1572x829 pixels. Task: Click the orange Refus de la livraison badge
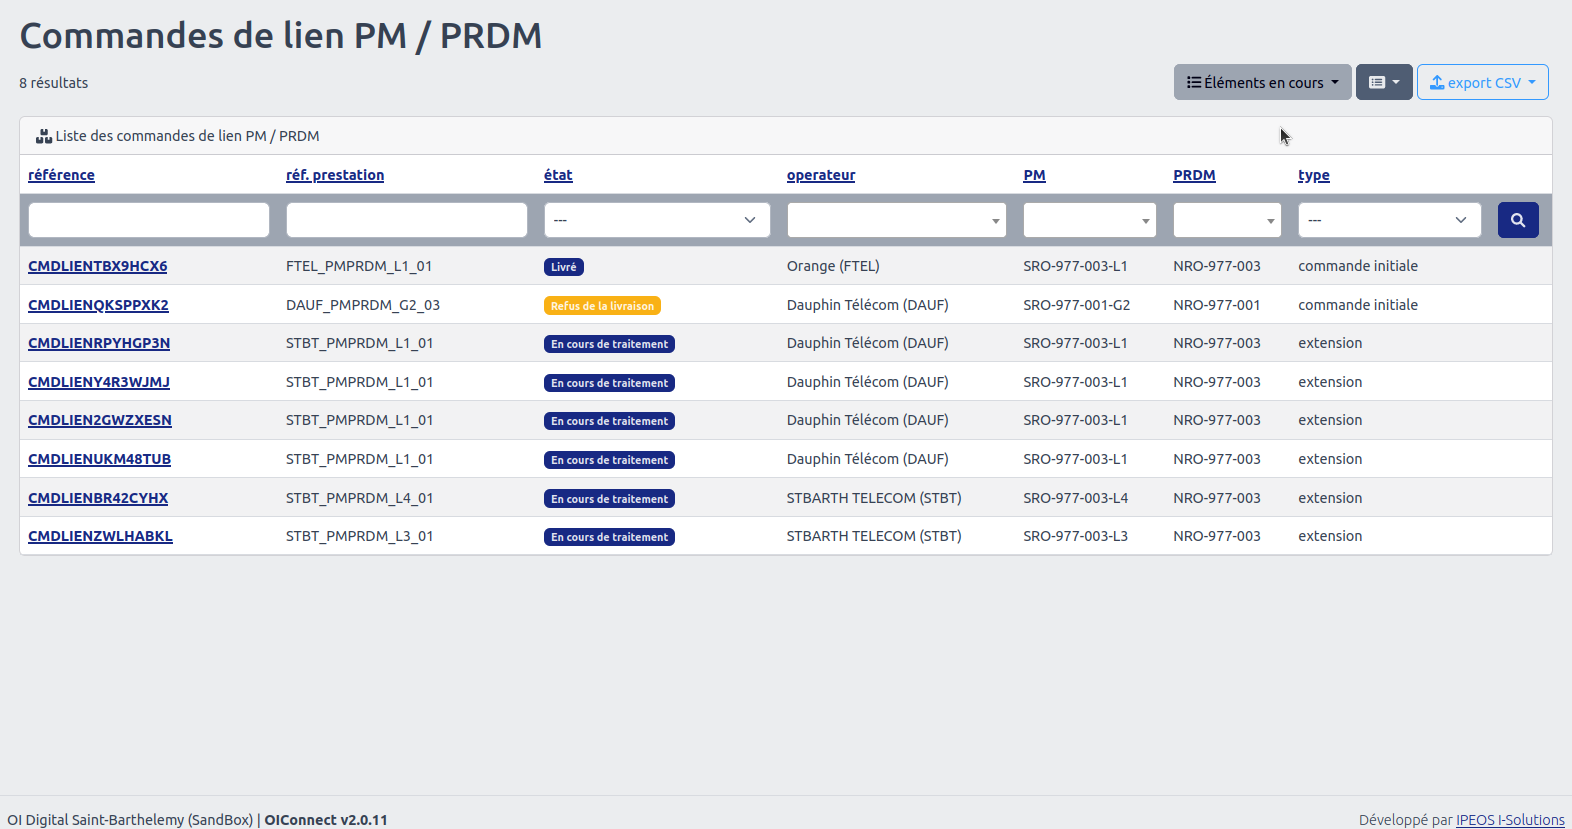pos(602,306)
